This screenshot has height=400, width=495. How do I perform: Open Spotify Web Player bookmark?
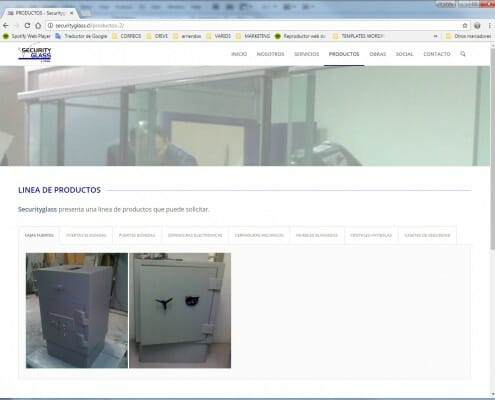click(x=27, y=36)
